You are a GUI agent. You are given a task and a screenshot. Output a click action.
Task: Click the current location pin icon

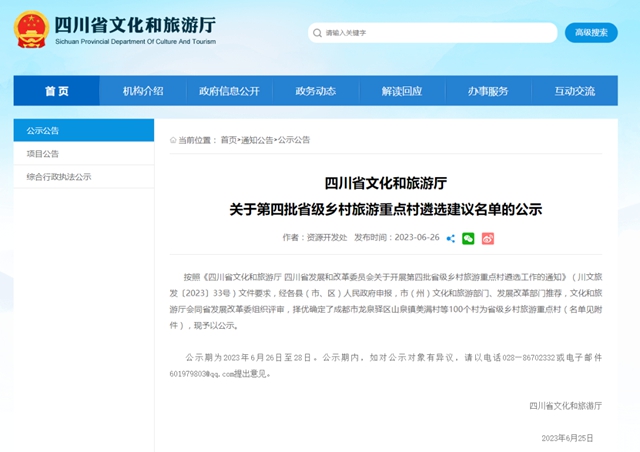click(172, 140)
